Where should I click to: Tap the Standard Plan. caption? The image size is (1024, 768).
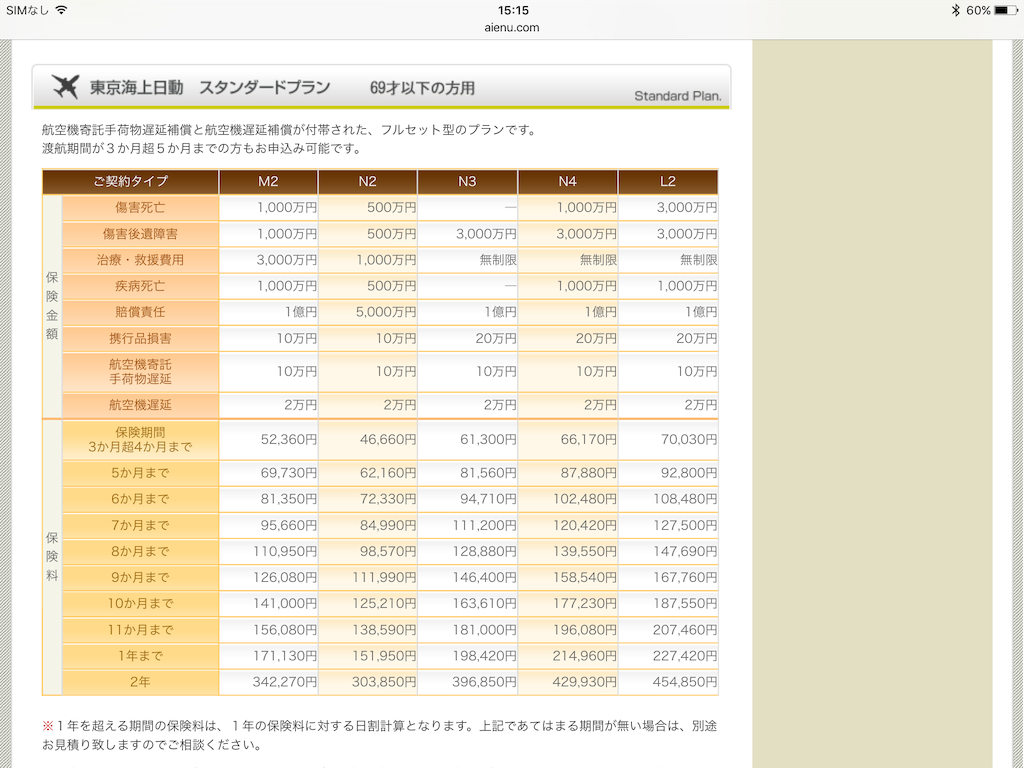[678, 96]
